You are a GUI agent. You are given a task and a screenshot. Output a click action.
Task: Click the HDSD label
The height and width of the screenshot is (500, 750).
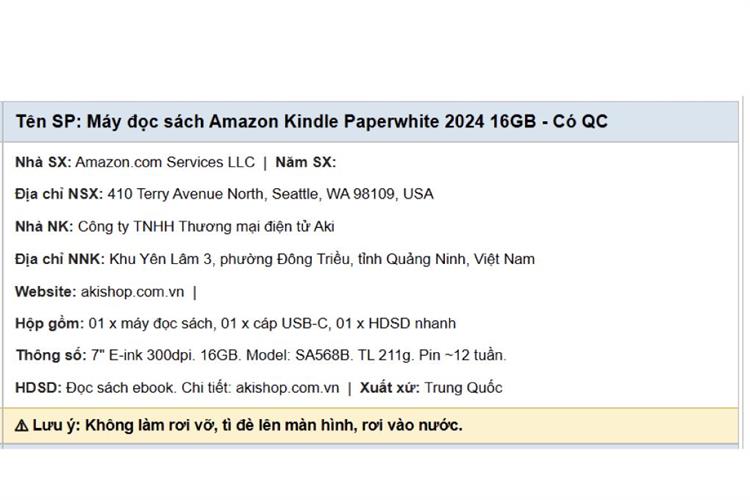coord(38,388)
